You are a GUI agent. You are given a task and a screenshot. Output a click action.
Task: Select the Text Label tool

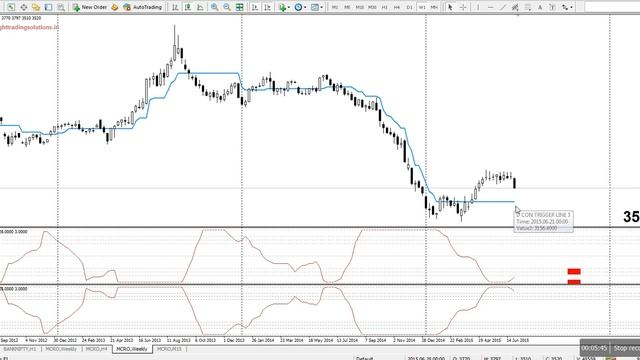tap(552, 7)
